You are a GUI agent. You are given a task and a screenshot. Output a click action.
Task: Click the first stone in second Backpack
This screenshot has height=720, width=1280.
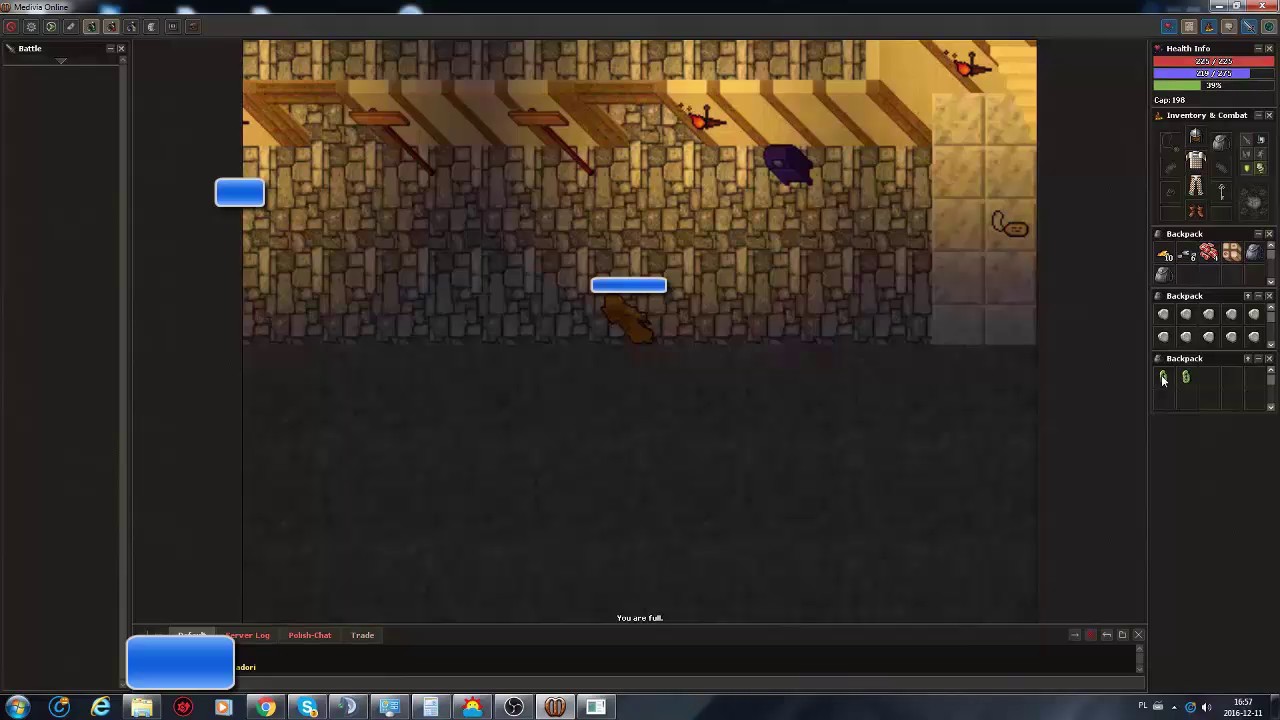tap(1164, 315)
